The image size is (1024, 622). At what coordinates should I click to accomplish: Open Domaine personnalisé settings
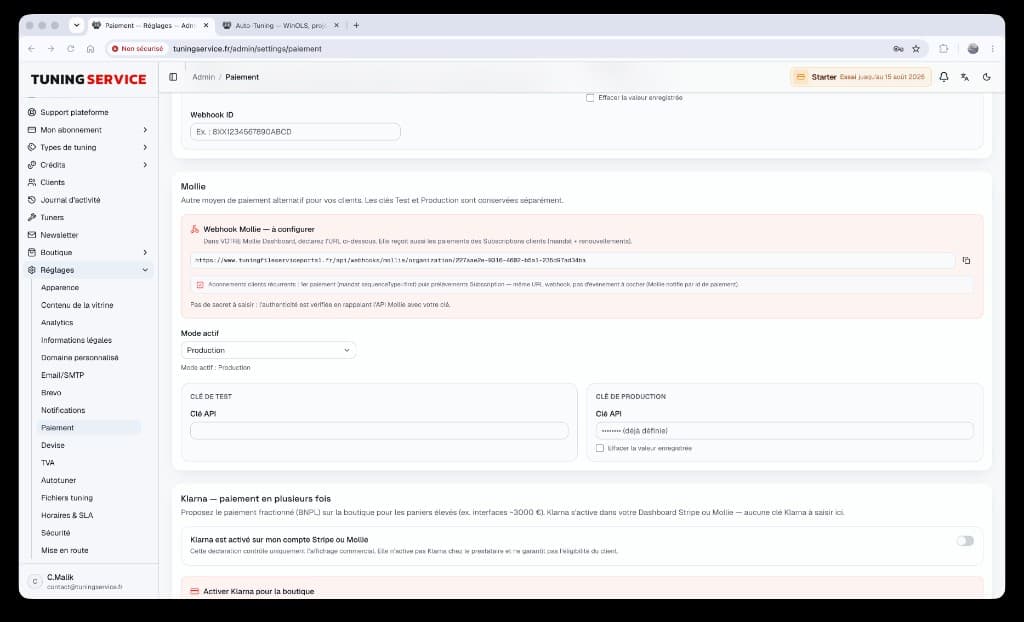click(80, 358)
